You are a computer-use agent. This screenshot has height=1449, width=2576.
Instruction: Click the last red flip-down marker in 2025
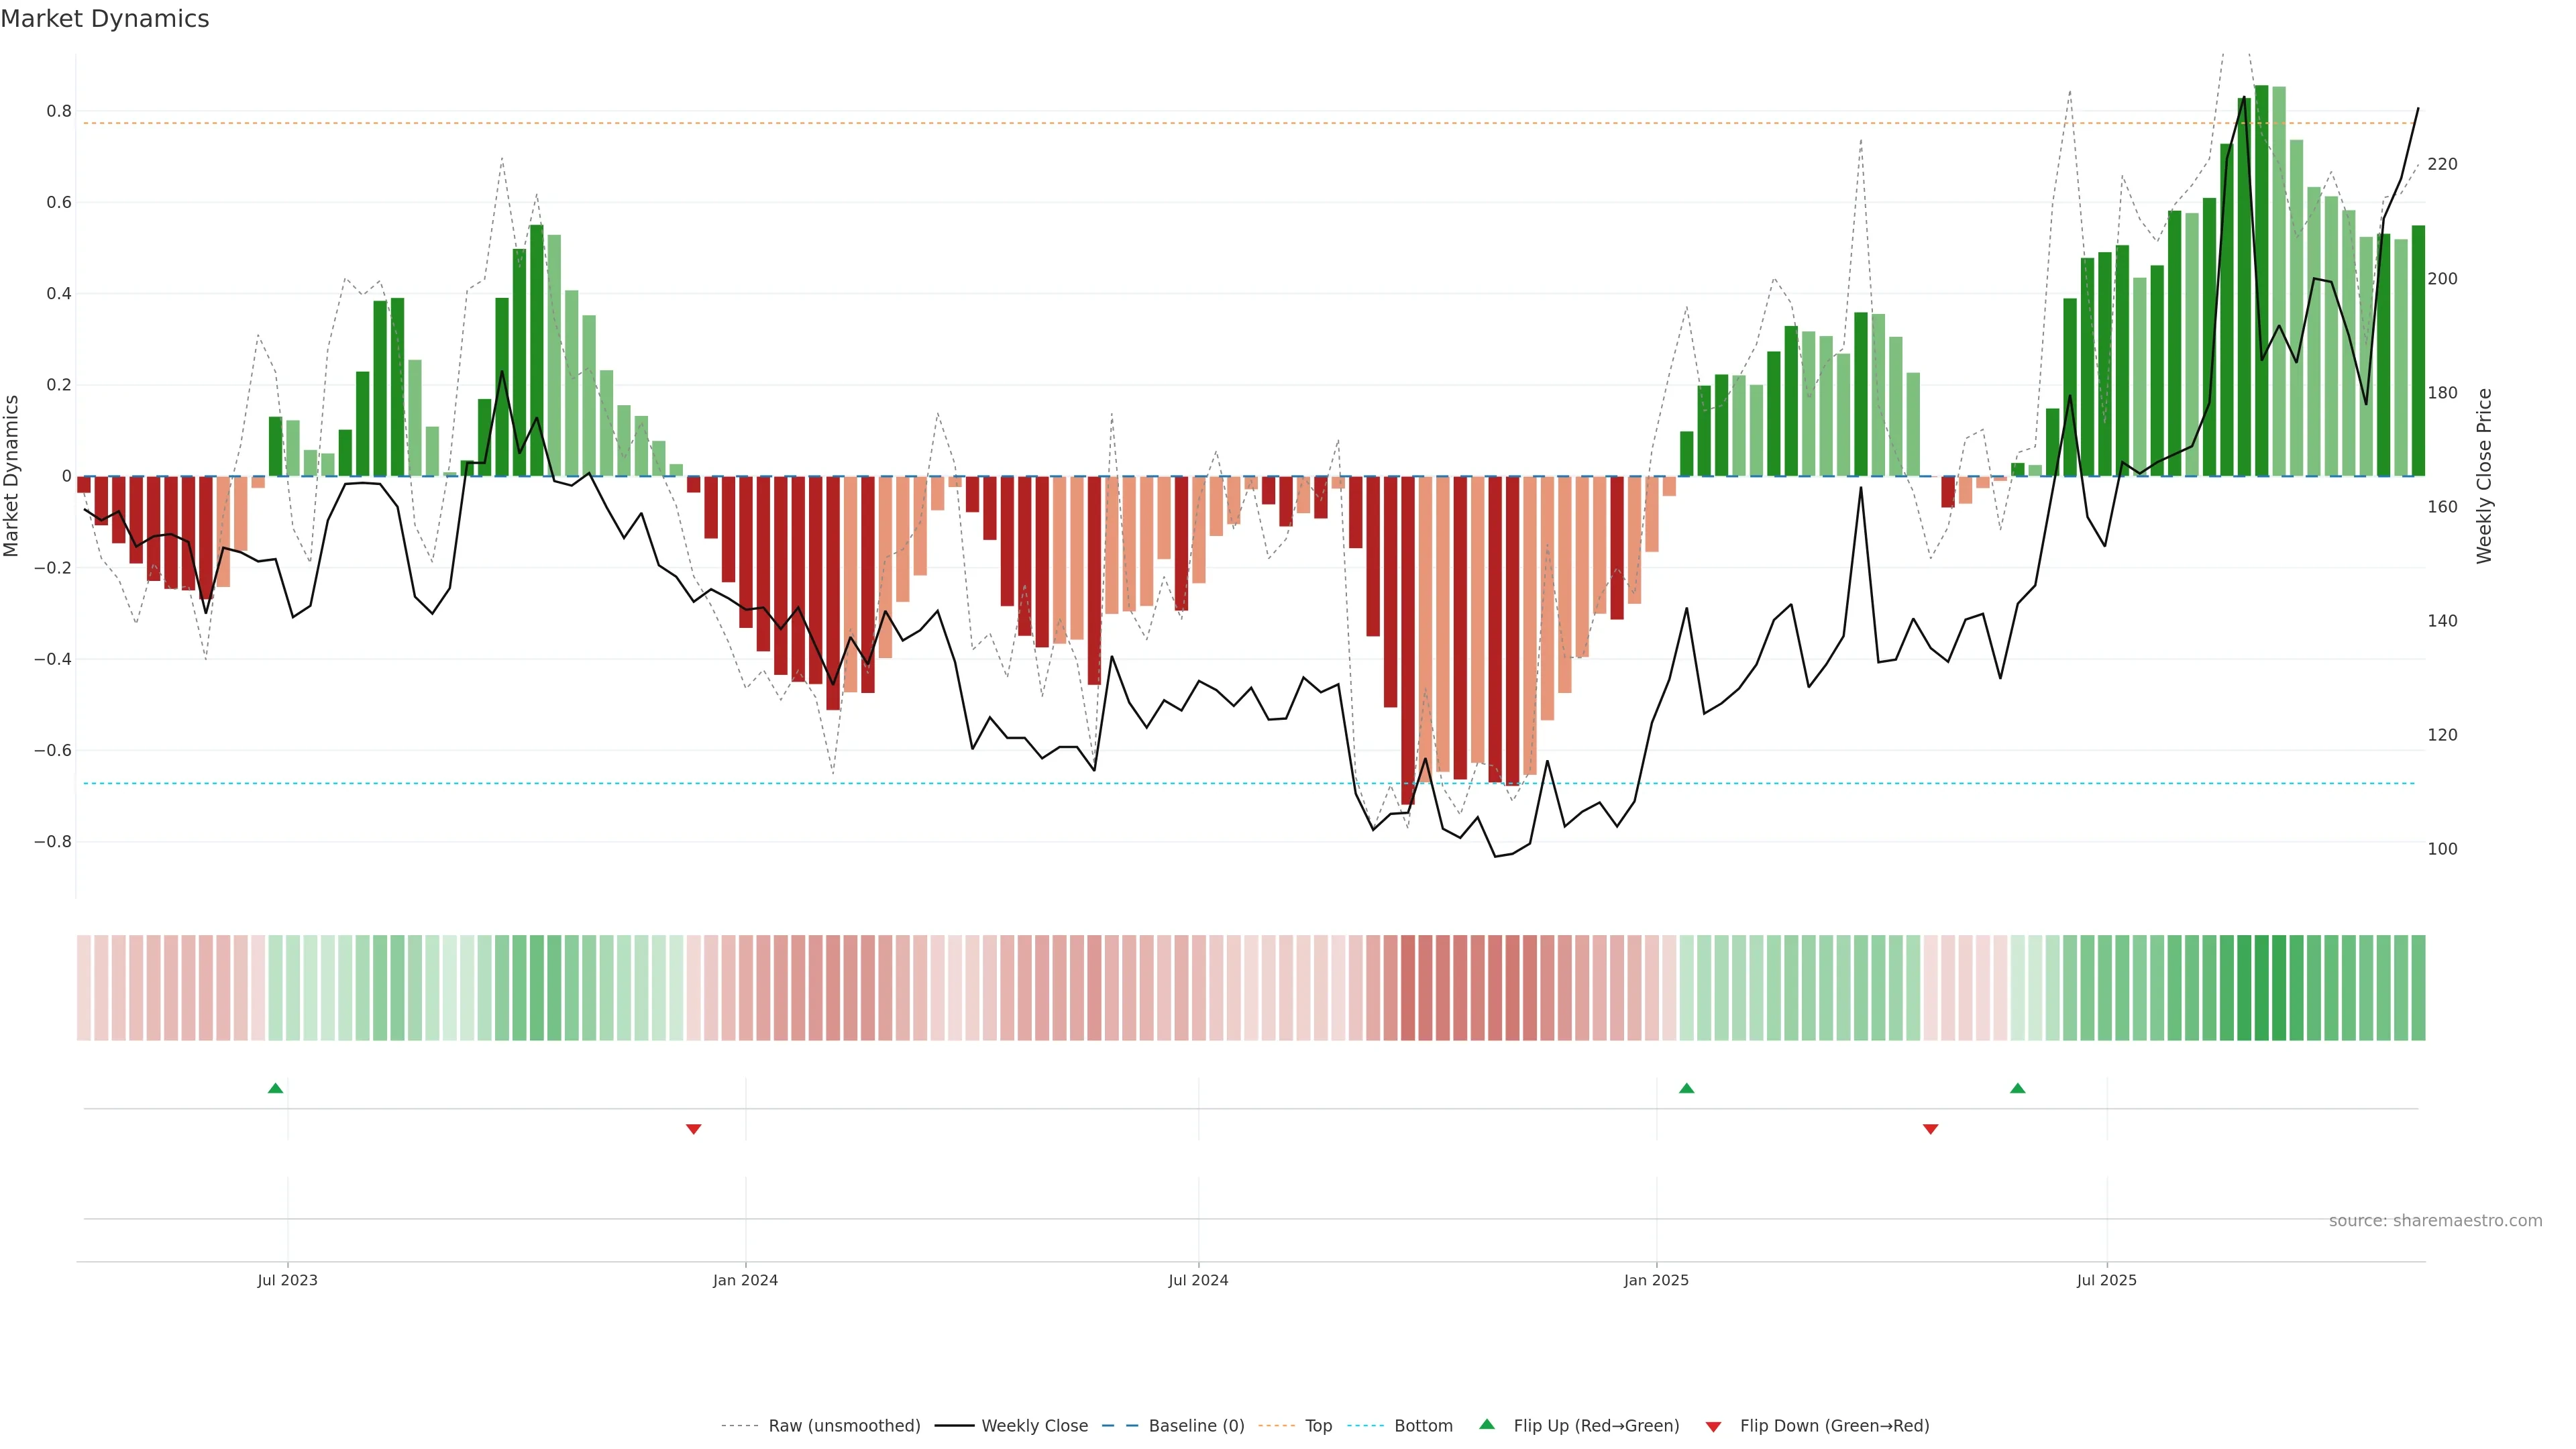coord(1930,1129)
